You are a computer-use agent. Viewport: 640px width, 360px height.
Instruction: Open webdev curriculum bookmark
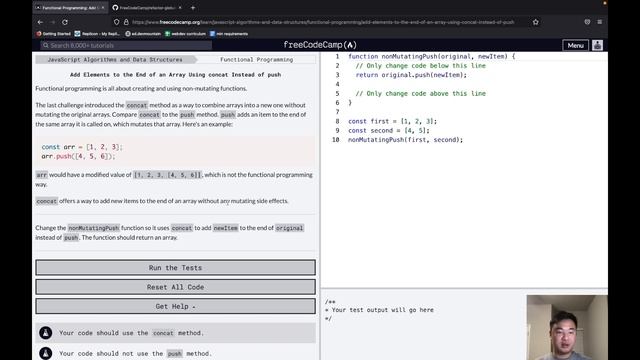185,34
